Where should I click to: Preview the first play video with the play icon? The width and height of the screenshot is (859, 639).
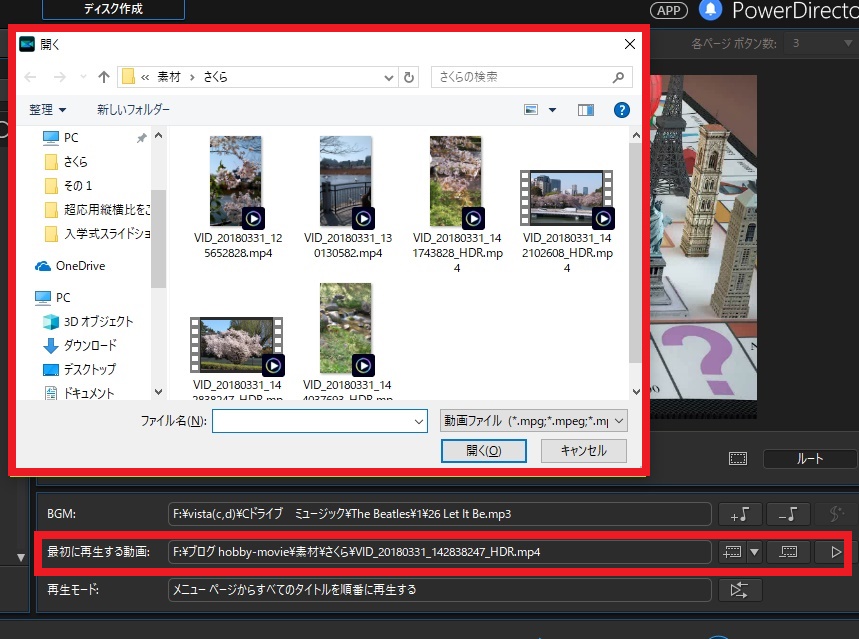pyautogui.click(x=835, y=552)
